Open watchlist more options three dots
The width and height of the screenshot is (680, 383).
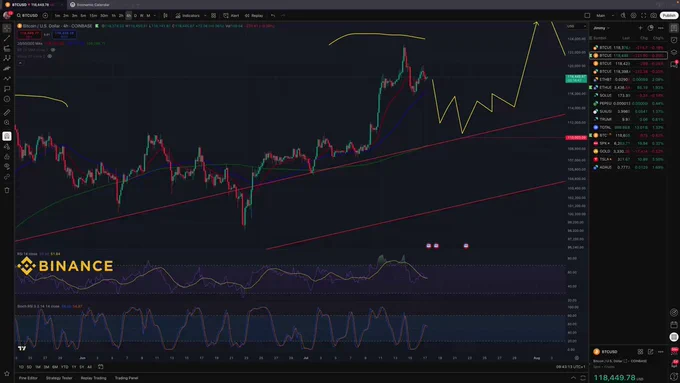pos(660,28)
